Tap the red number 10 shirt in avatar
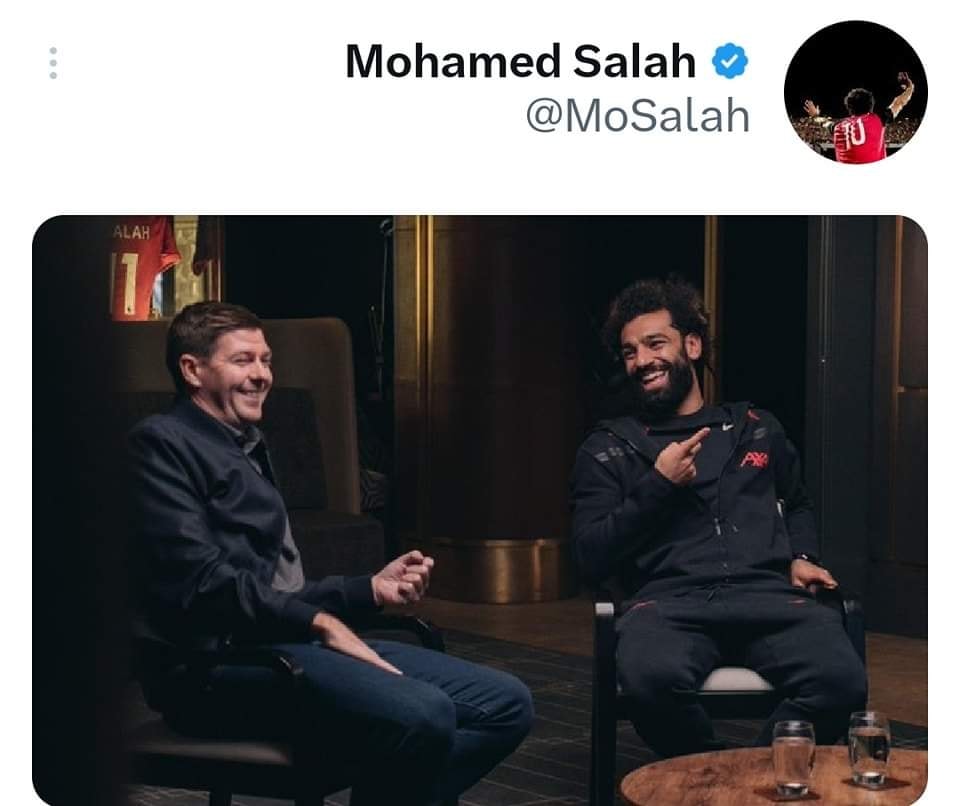Image resolution: width=960 pixels, height=806 pixels. click(x=860, y=136)
